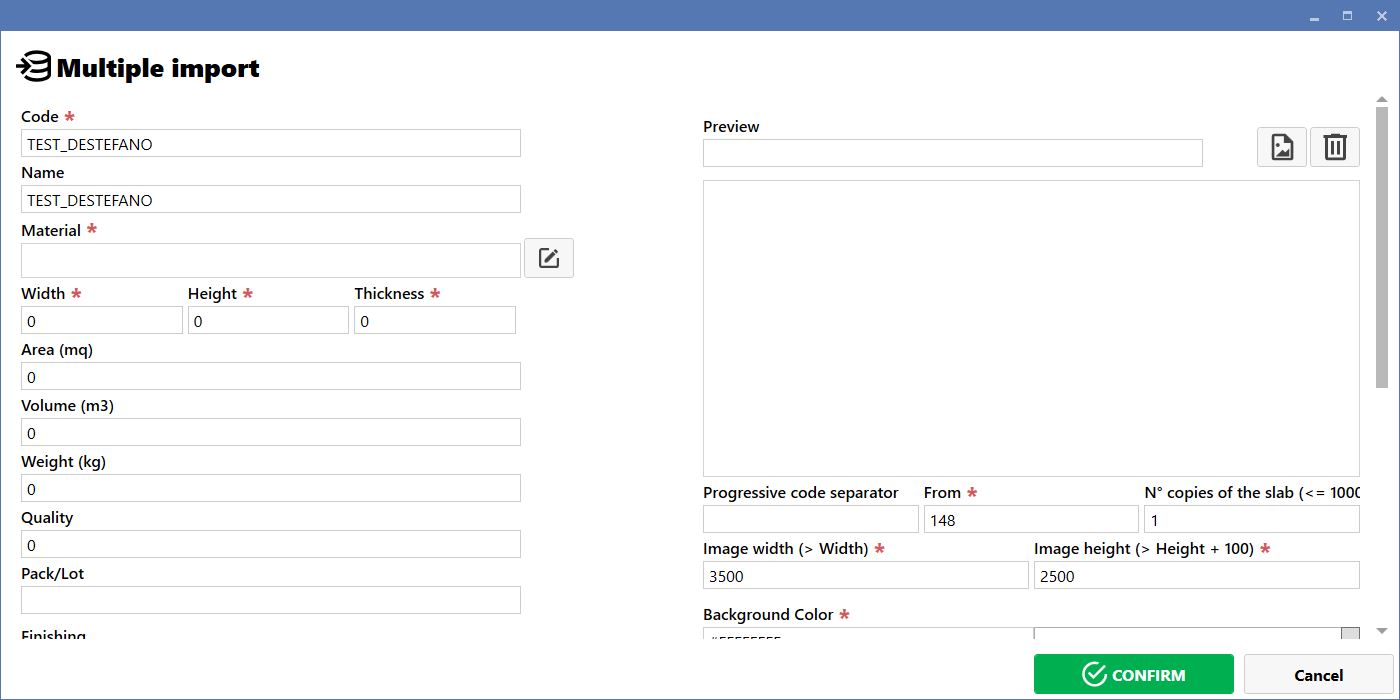
Task: Click inside the Material field
Action: 271,260
